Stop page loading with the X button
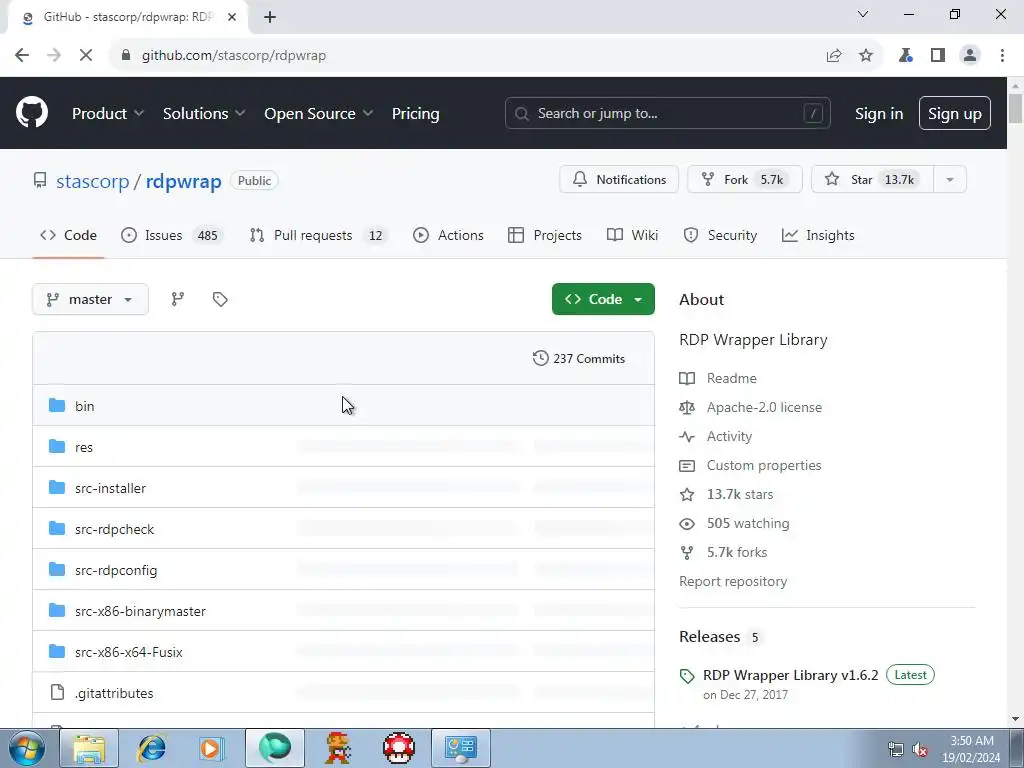Viewport: 1024px width, 768px height. [x=86, y=56]
